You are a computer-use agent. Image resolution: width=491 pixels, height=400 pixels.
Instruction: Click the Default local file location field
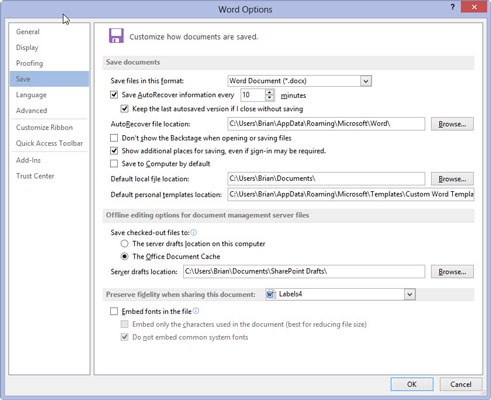(x=326, y=179)
